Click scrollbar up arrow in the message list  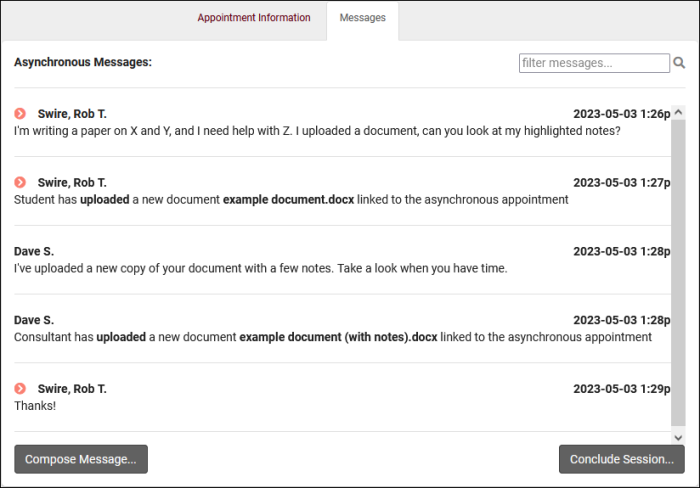[678, 113]
